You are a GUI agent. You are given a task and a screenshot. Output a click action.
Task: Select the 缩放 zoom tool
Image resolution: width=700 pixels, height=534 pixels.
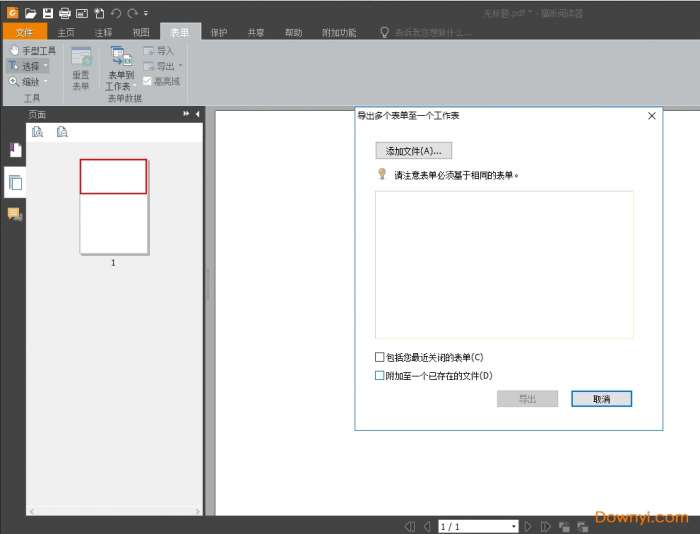pos(25,82)
